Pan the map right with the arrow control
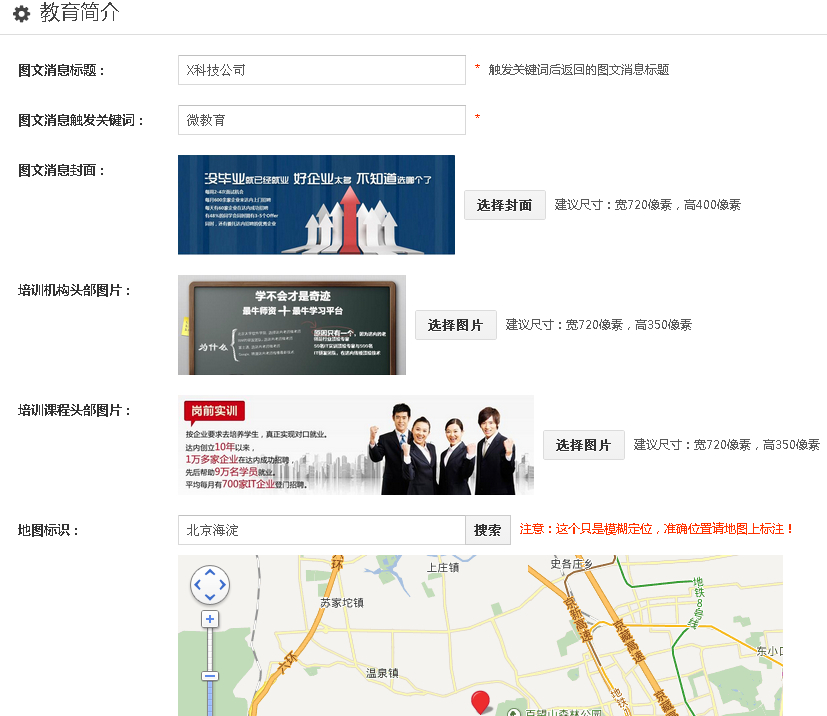Viewport: 827px width, 716px height. [222, 585]
